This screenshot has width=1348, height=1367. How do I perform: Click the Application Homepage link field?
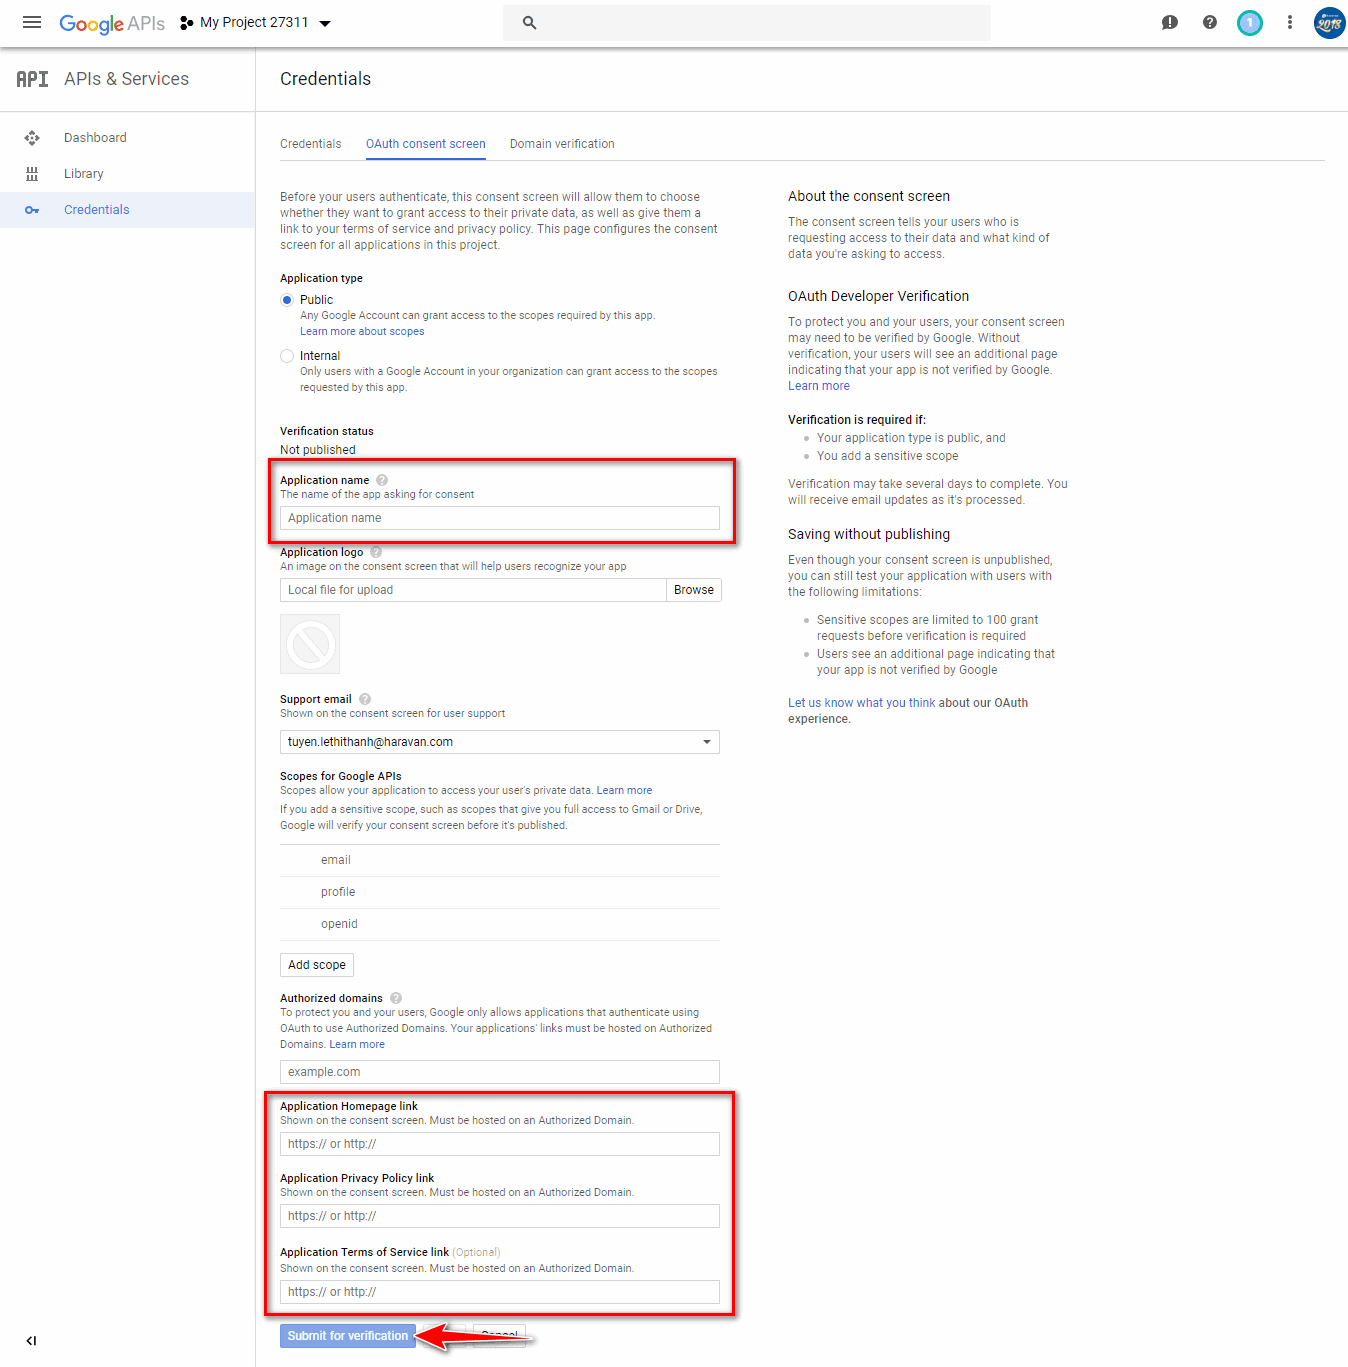coord(500,1144)
